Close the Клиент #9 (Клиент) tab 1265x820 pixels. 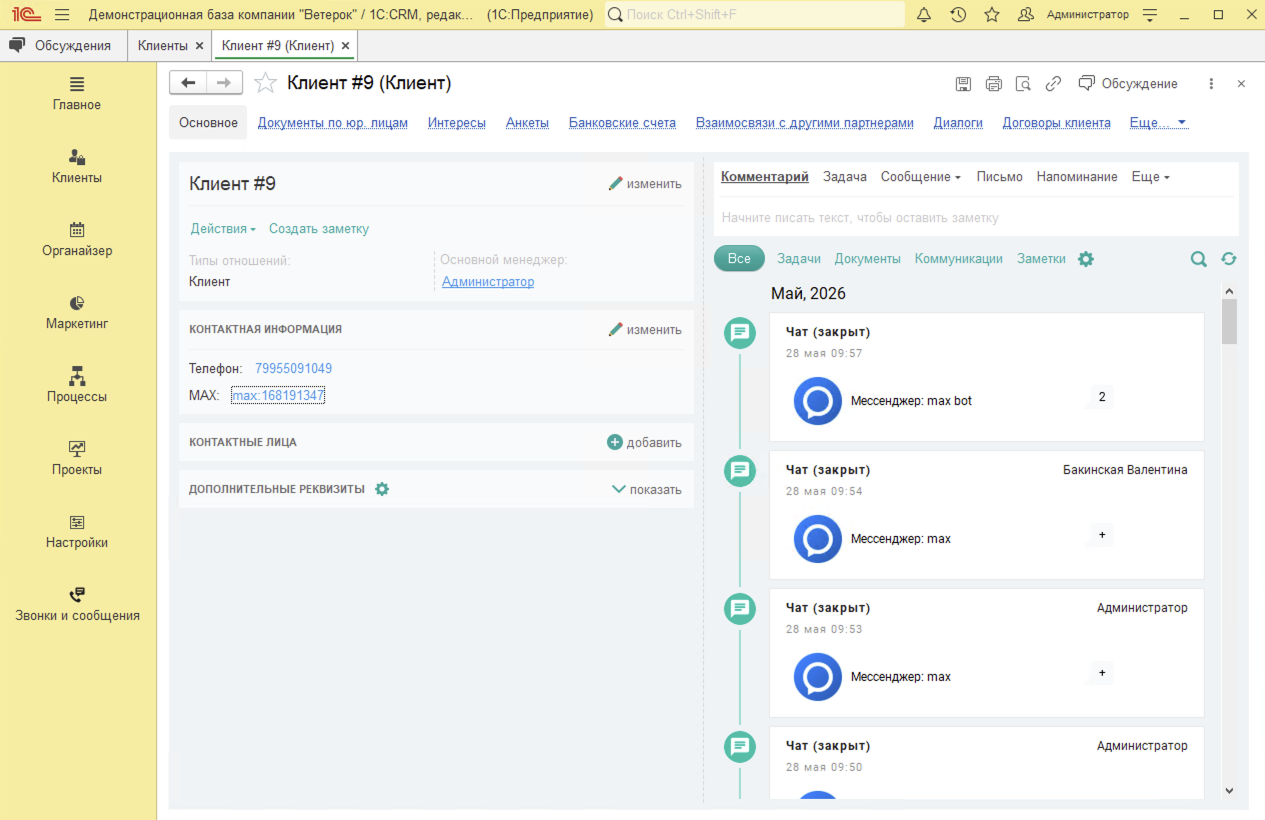click(345, 46)
